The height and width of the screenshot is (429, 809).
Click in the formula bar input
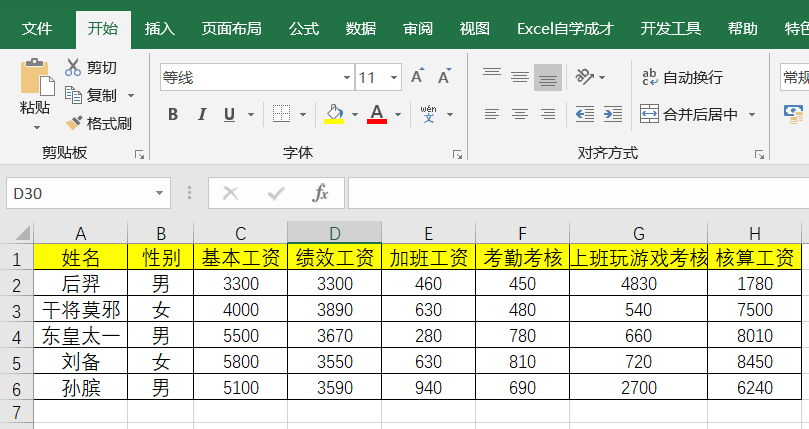tap(578, 193)
